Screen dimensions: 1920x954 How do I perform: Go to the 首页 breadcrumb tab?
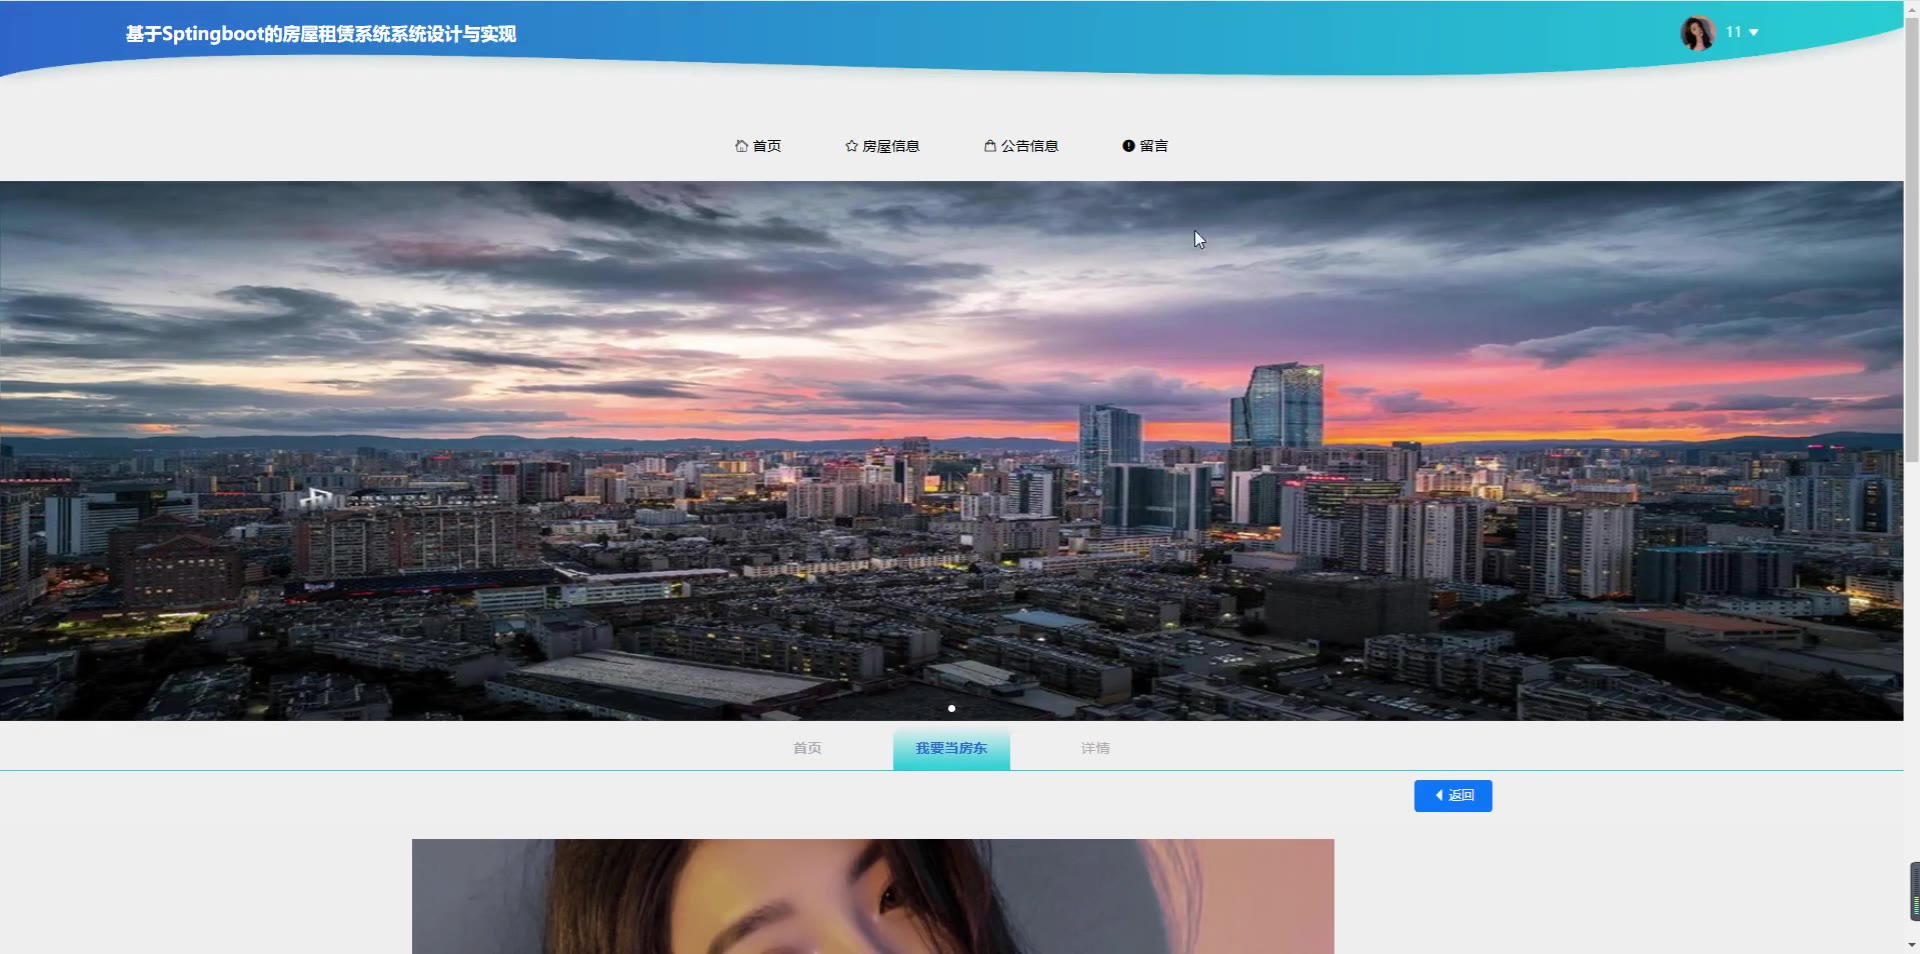pos(807,748)
